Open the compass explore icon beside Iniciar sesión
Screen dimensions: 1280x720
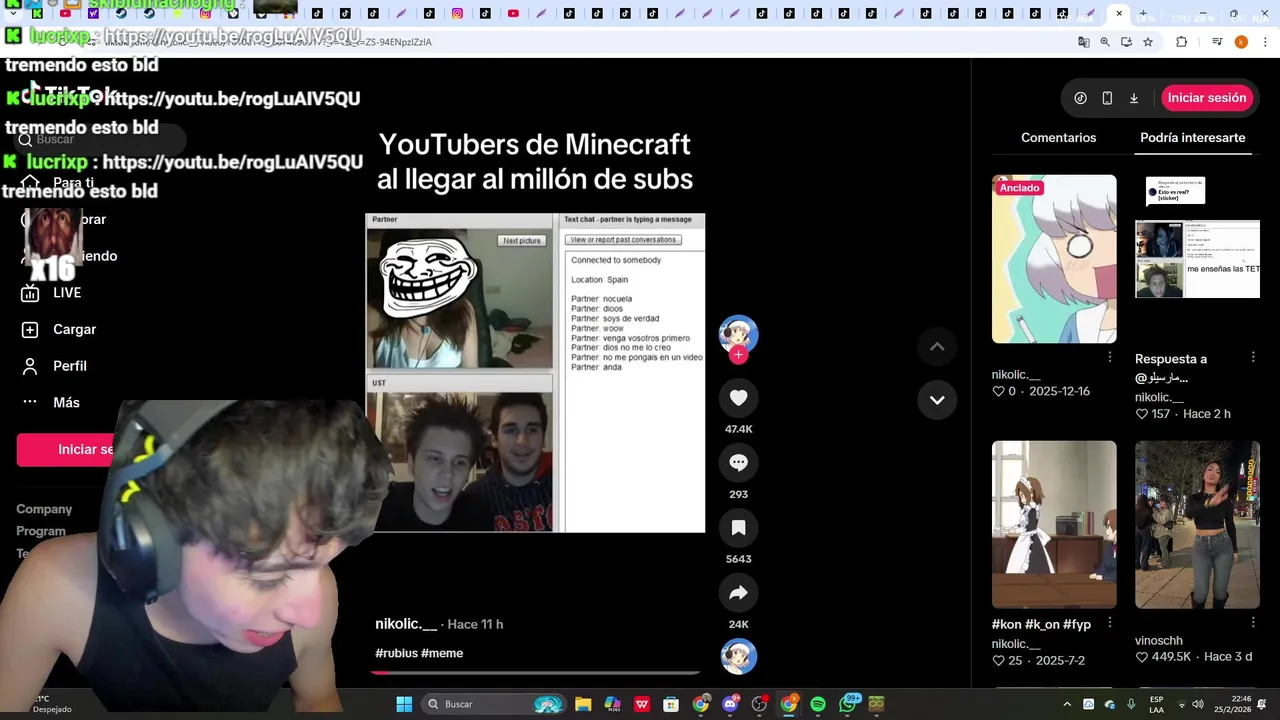click(x=1080, y=98)
